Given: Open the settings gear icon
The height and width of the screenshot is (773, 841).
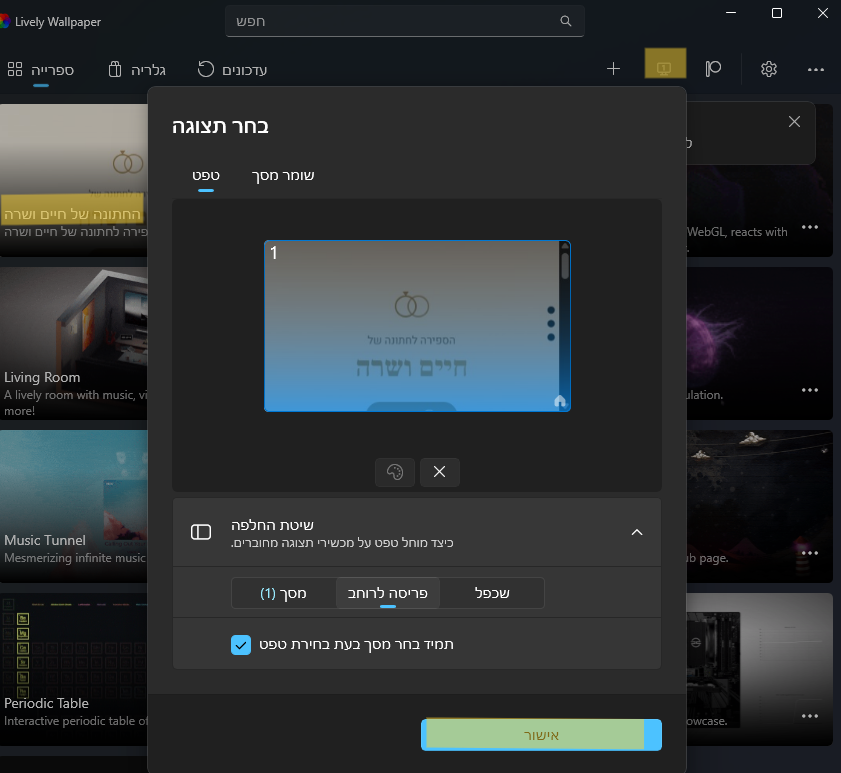Looking at the screenshot, I should pos(769,69).
